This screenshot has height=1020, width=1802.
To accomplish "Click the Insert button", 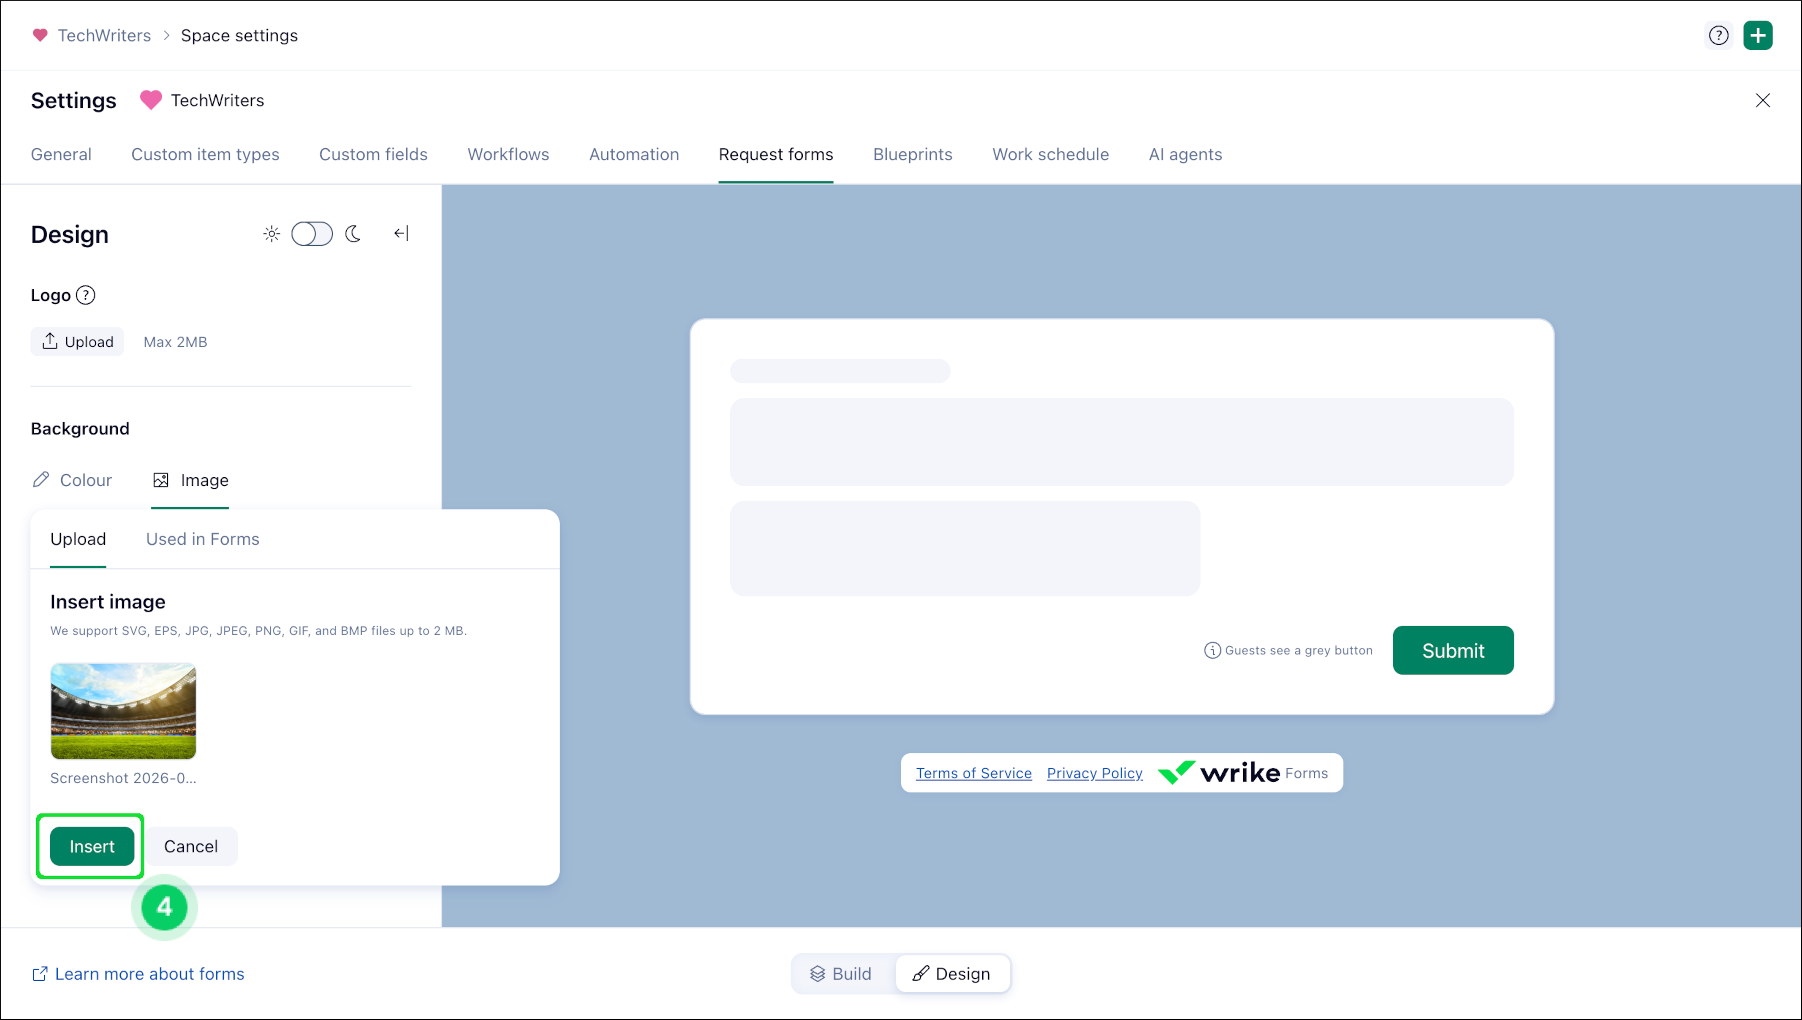I will 92,846.
